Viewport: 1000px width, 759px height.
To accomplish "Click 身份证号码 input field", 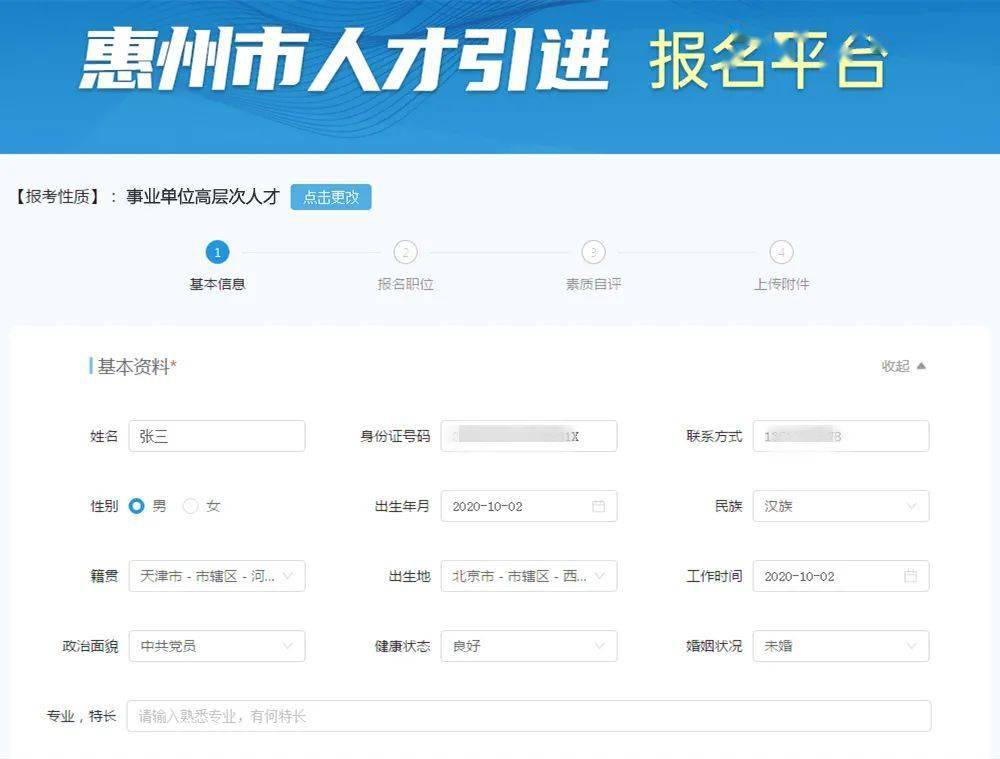I will [x=528, y=436].
